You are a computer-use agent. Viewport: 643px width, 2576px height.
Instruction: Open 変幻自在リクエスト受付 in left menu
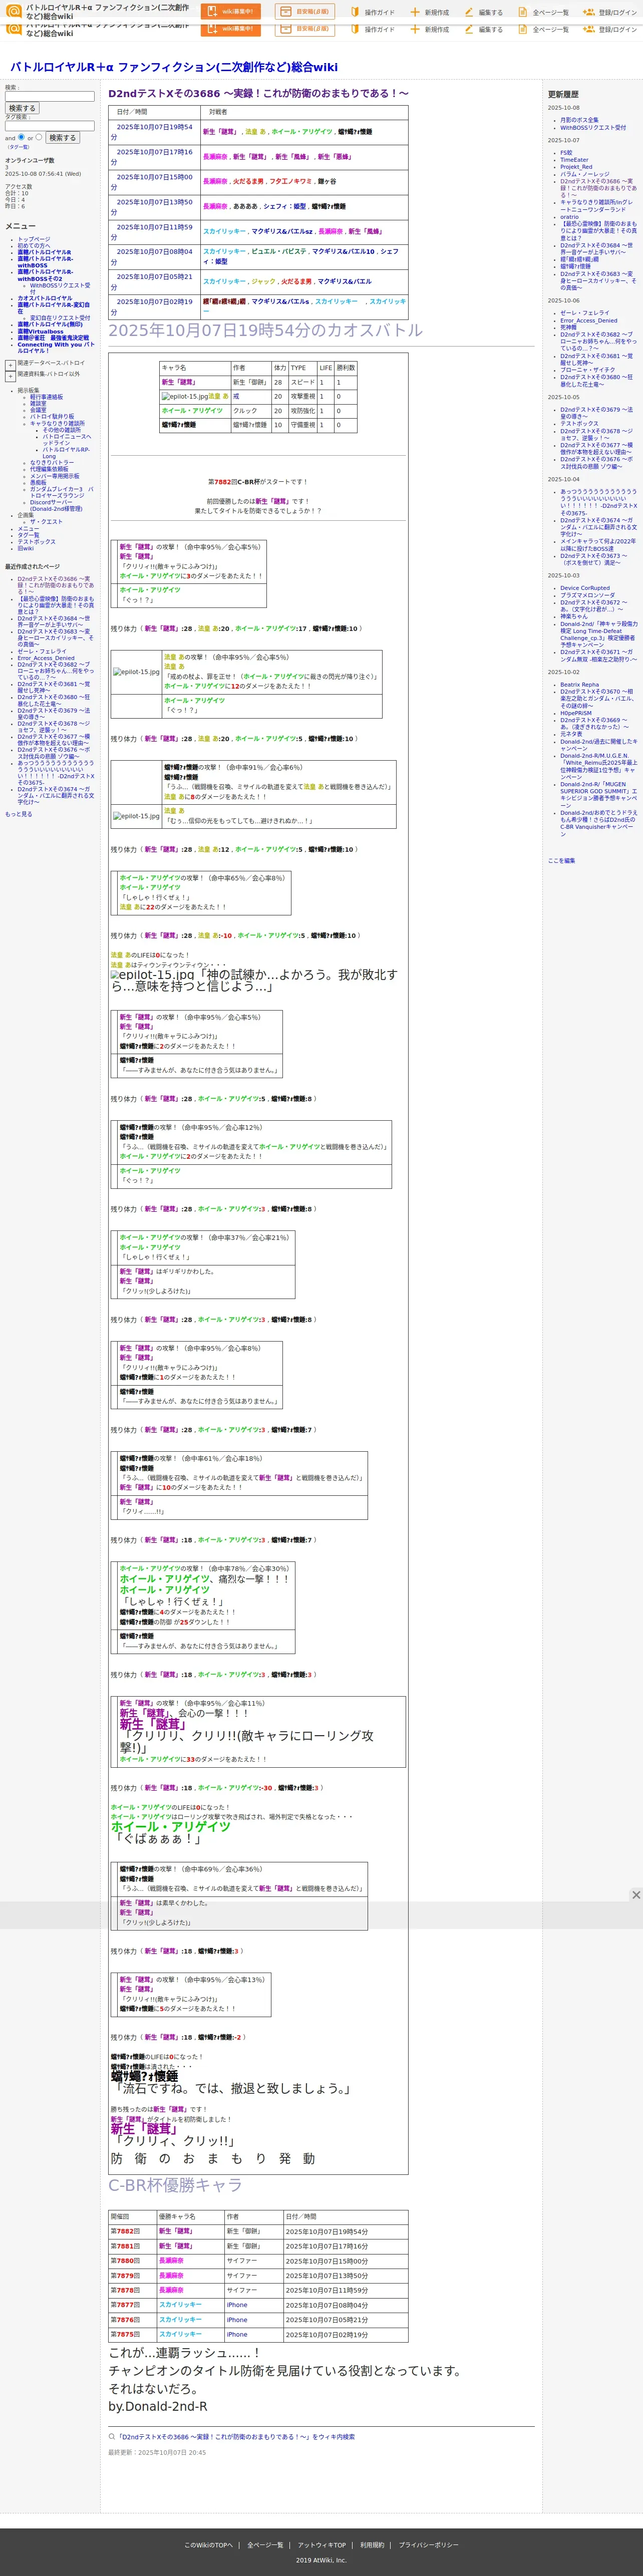pyautogui.click(x=60, y=318)
